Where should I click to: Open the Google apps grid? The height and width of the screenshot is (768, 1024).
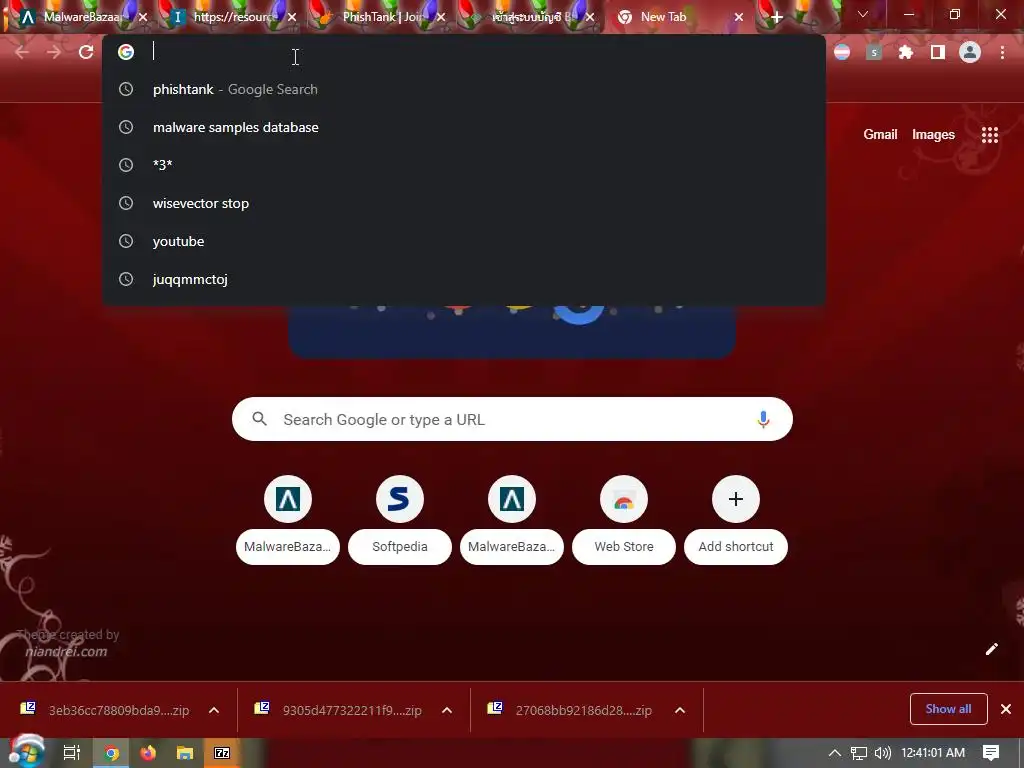click(990, 135)
